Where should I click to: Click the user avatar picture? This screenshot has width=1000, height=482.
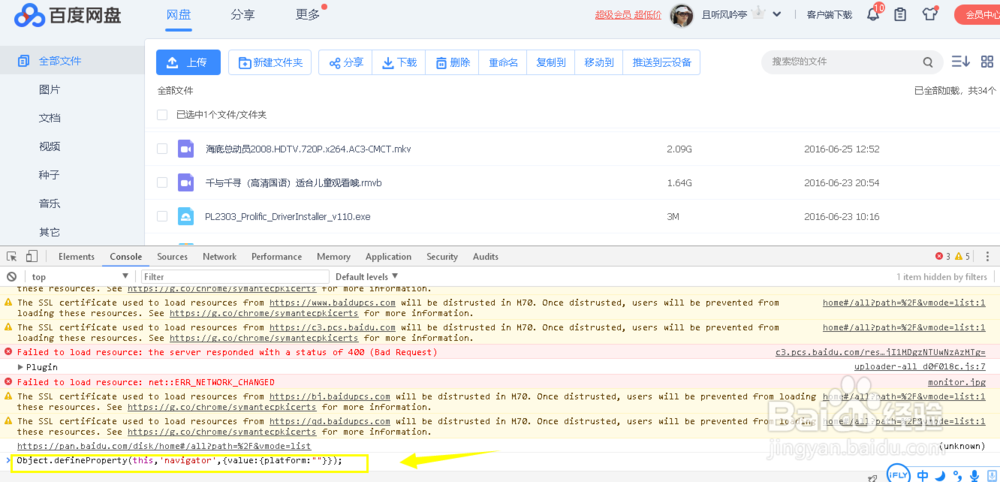[682, 15]
